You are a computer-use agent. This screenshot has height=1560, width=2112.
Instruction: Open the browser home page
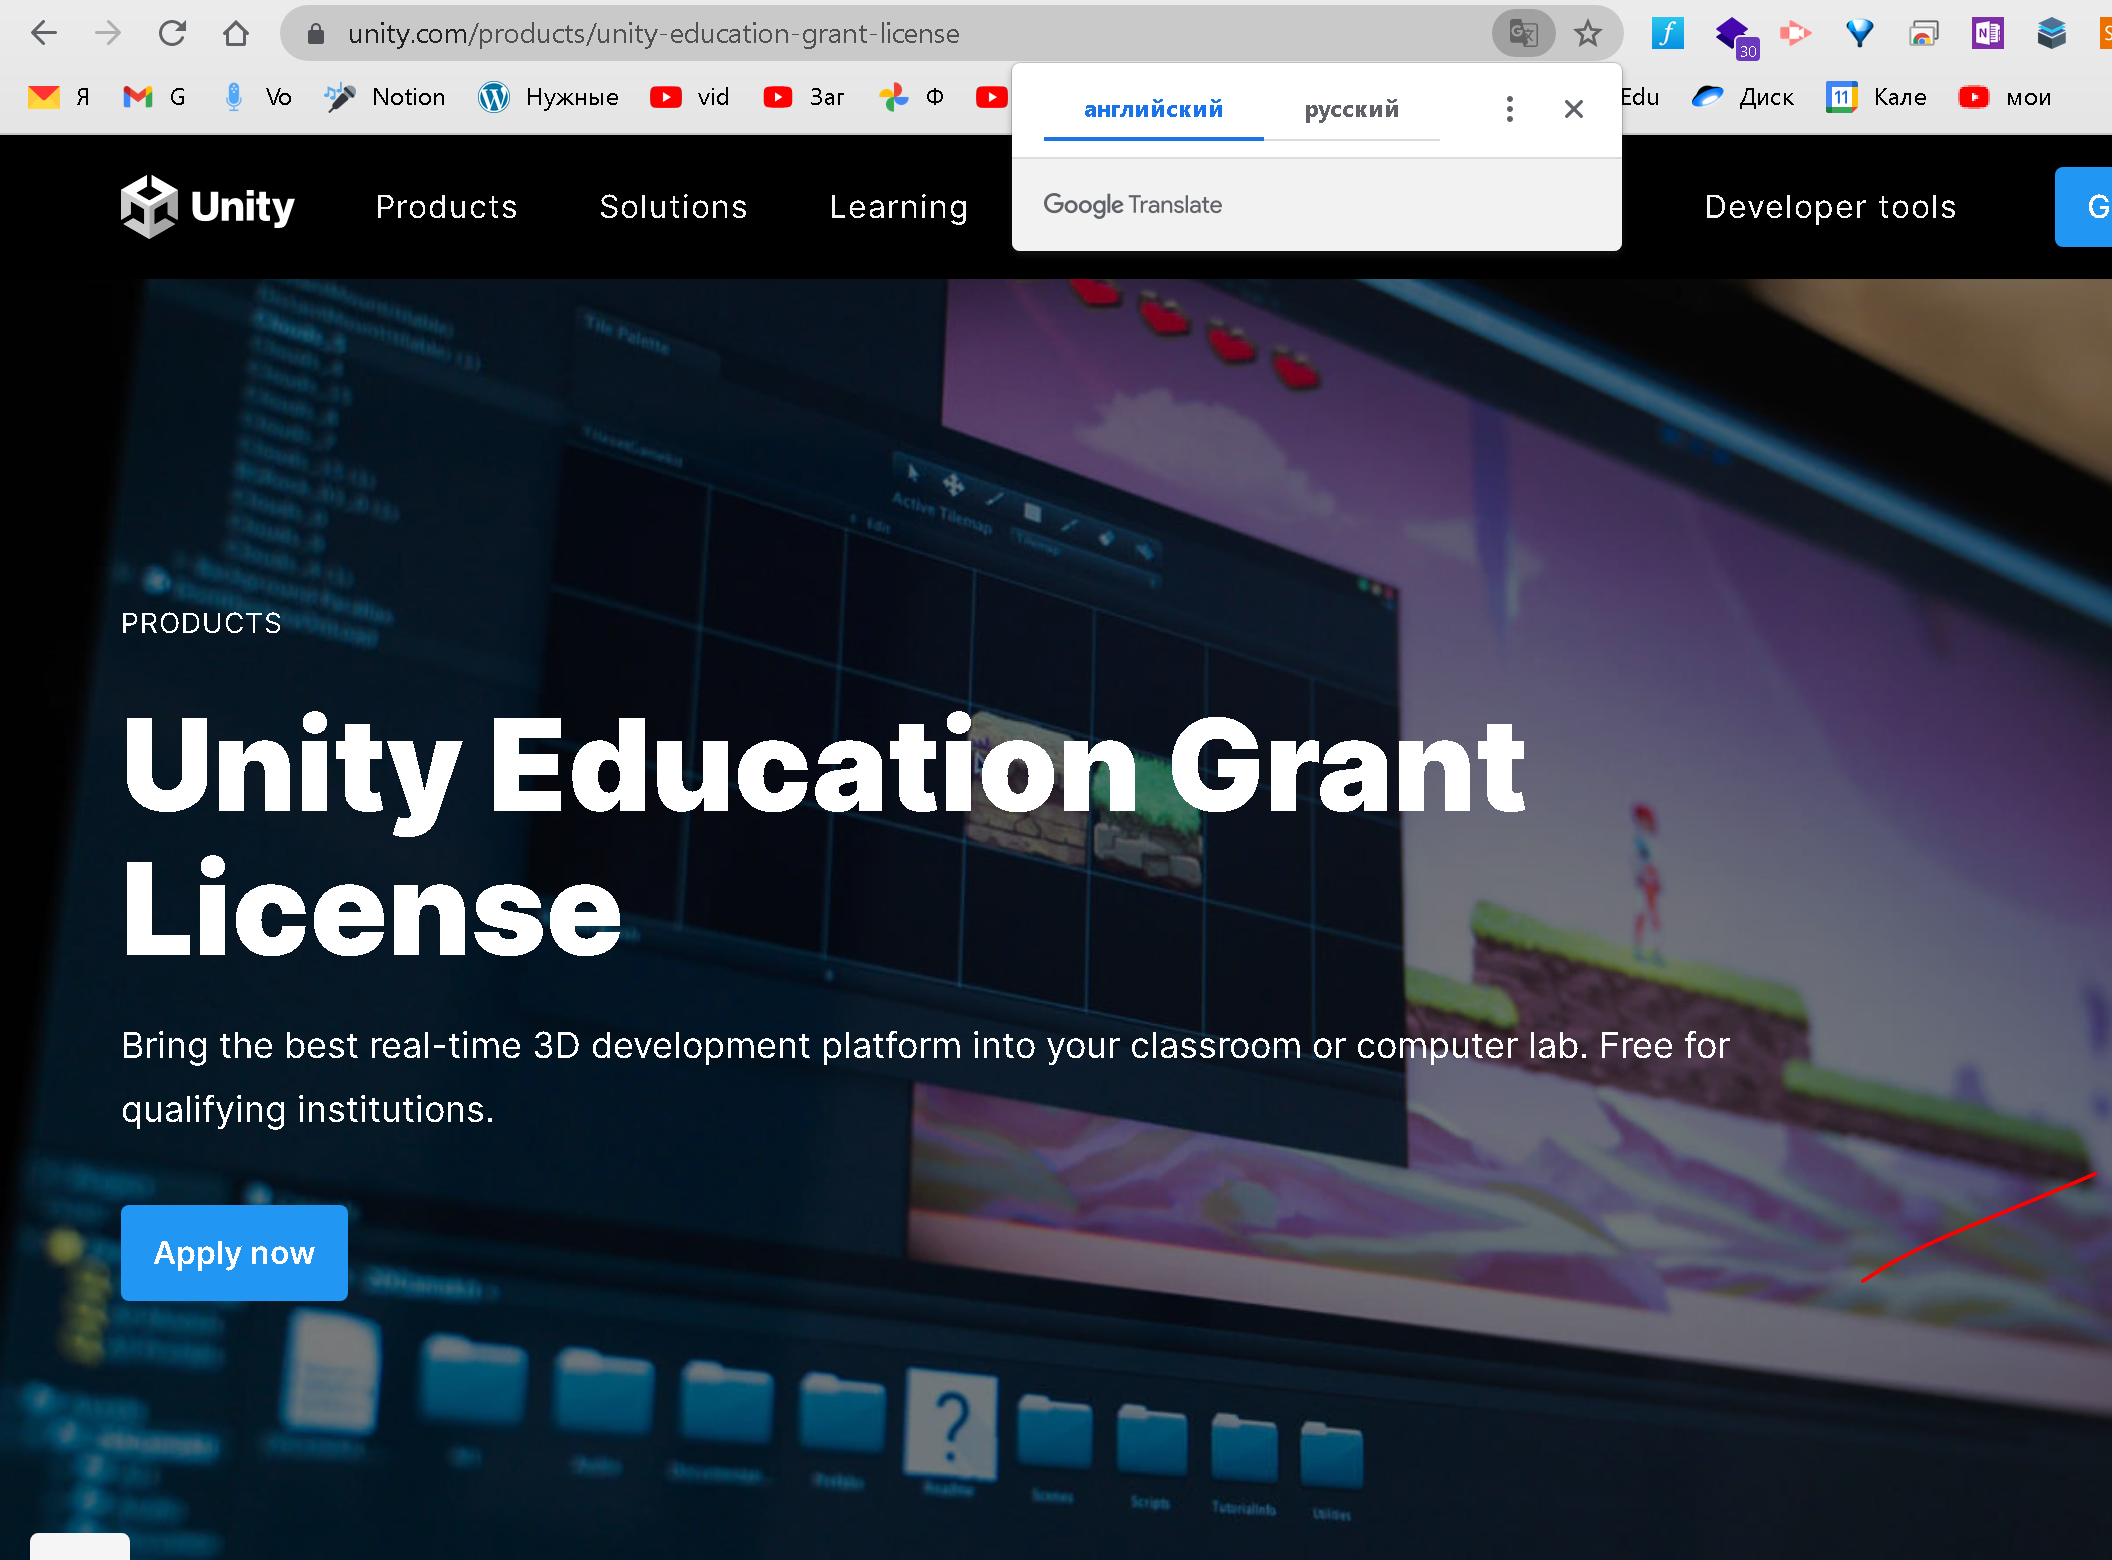pos(236,34)
